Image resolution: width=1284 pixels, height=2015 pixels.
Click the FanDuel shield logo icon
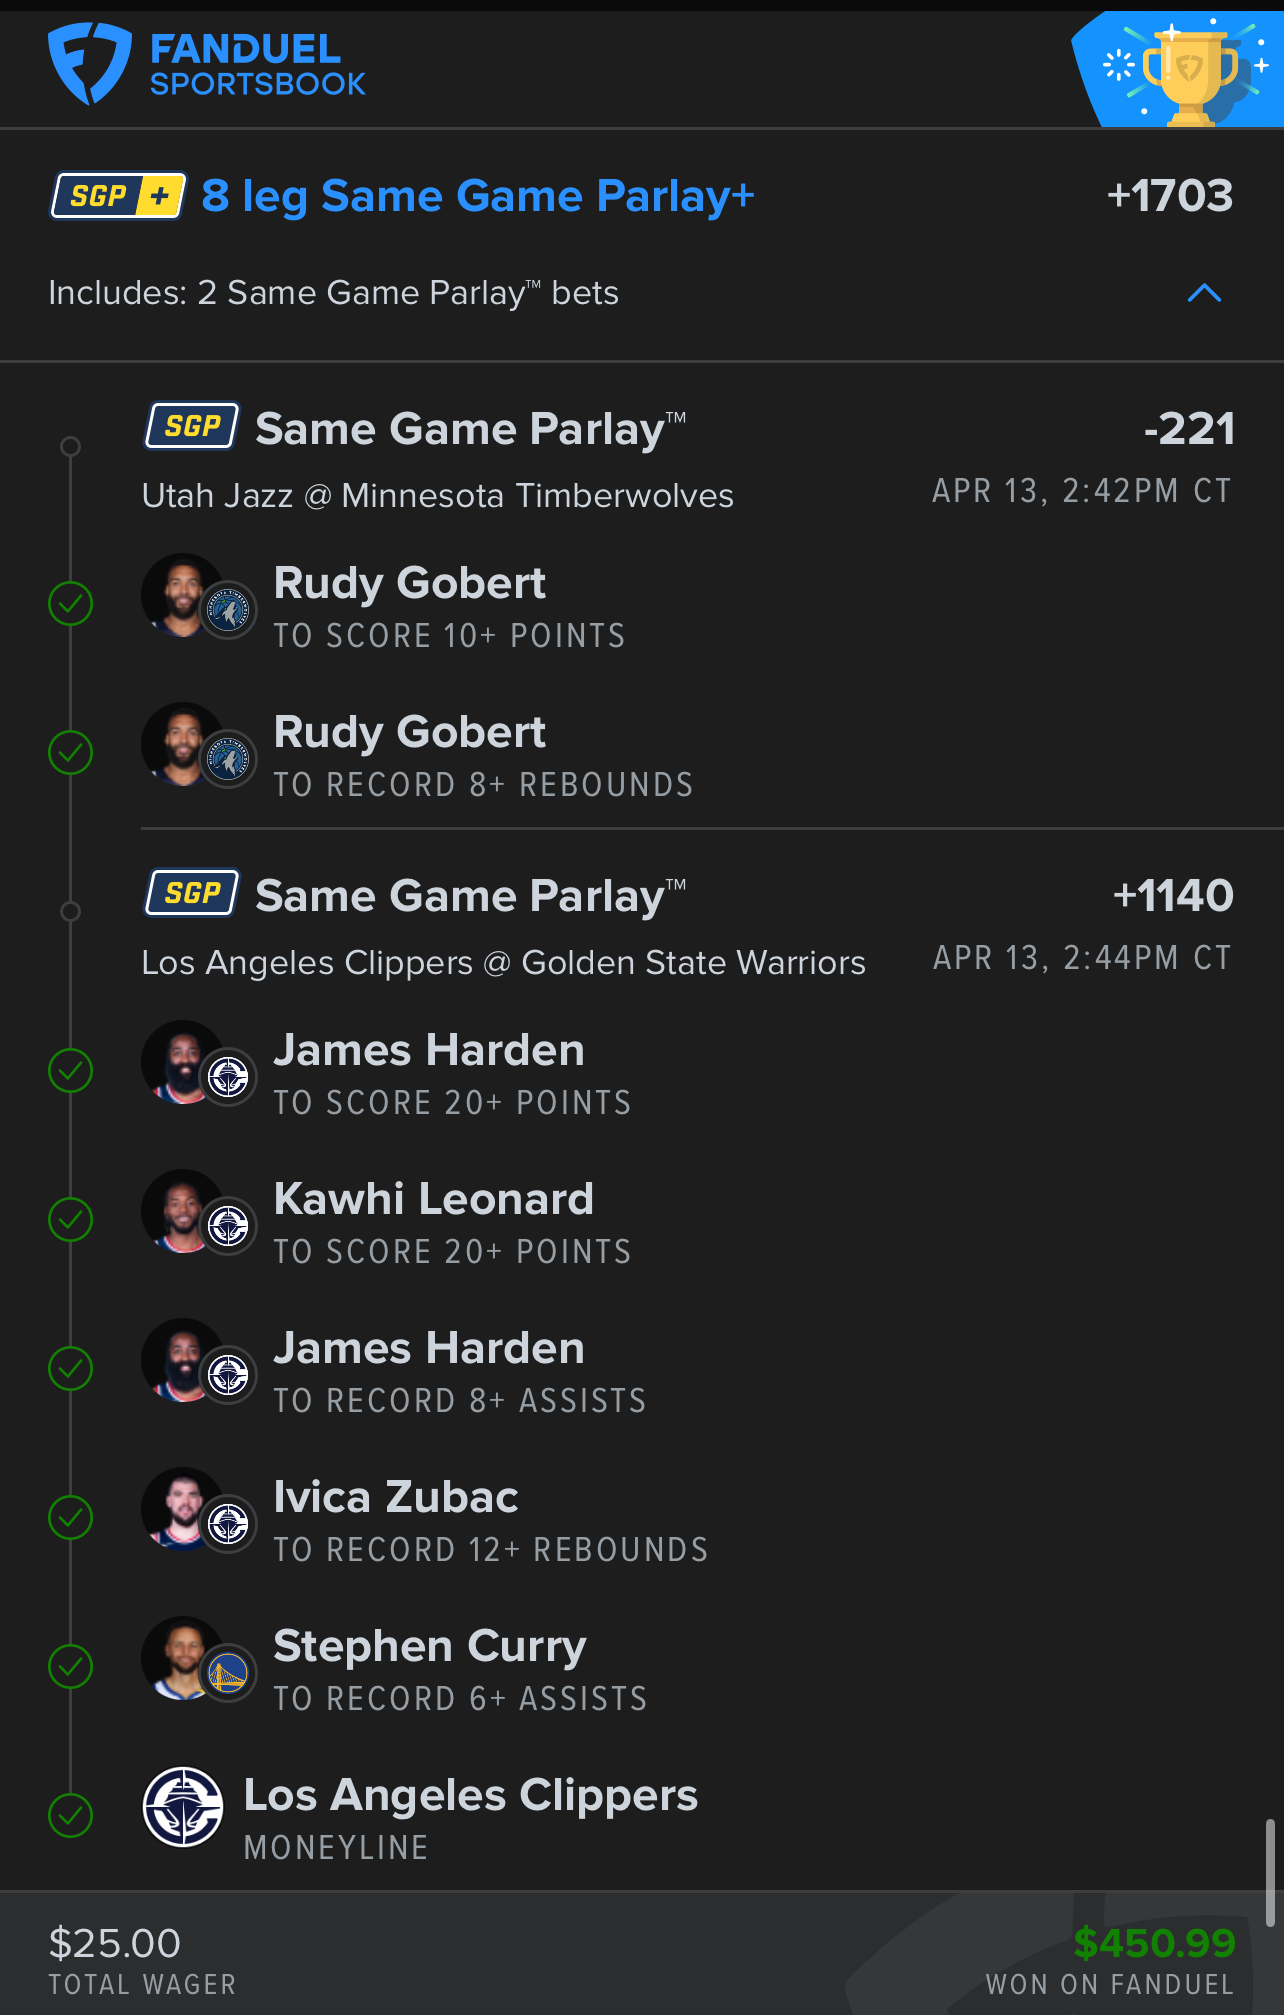click(89, 64)
